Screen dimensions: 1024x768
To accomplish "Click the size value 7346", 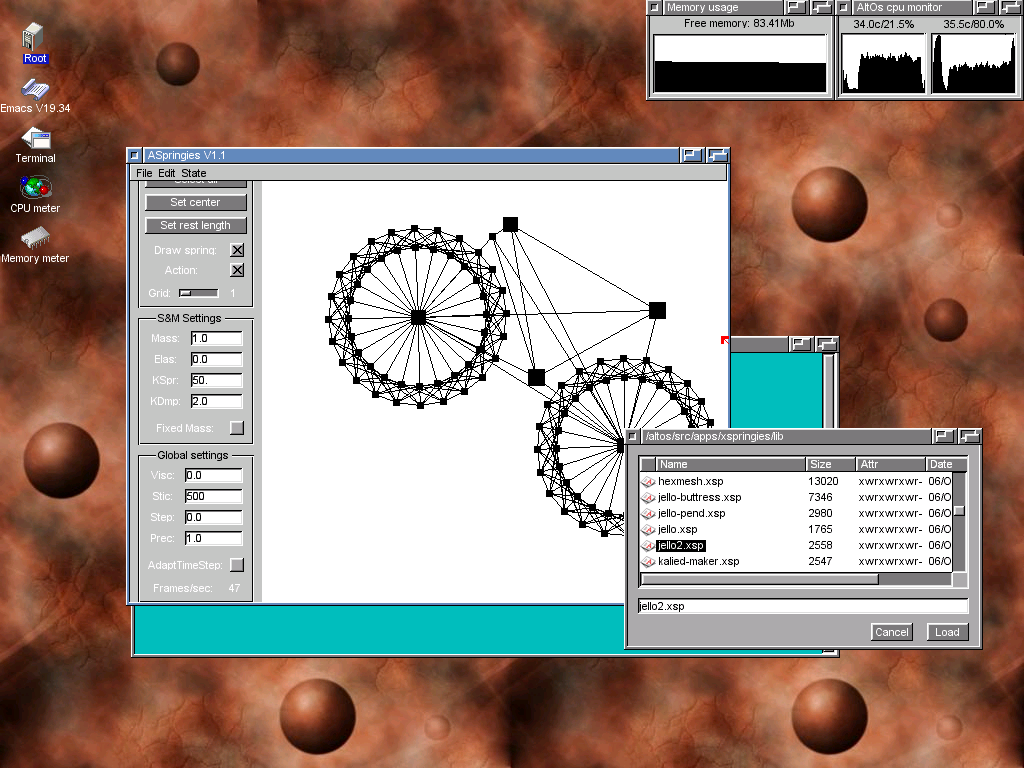I will (x=820, y=498).
